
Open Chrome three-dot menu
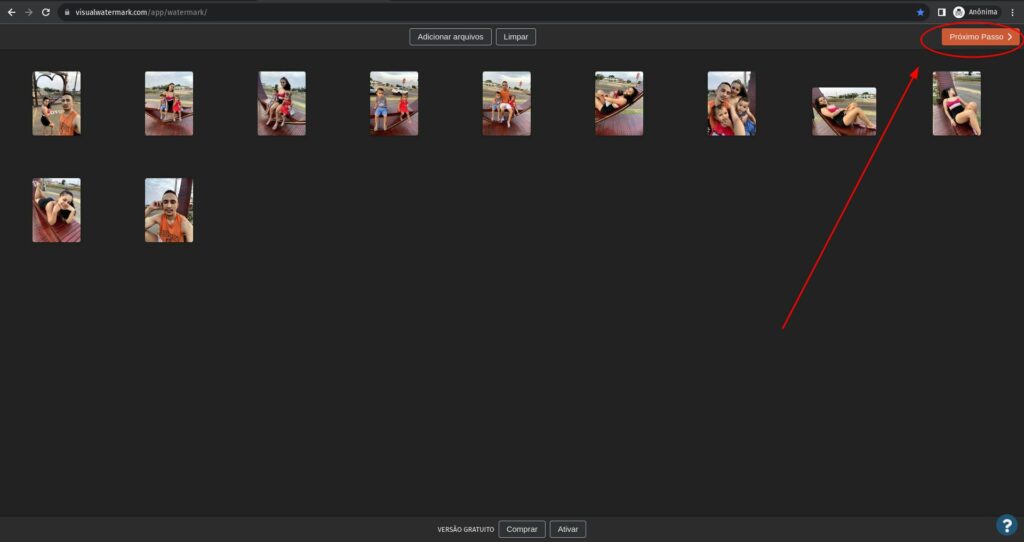(x=1013, y=12)
